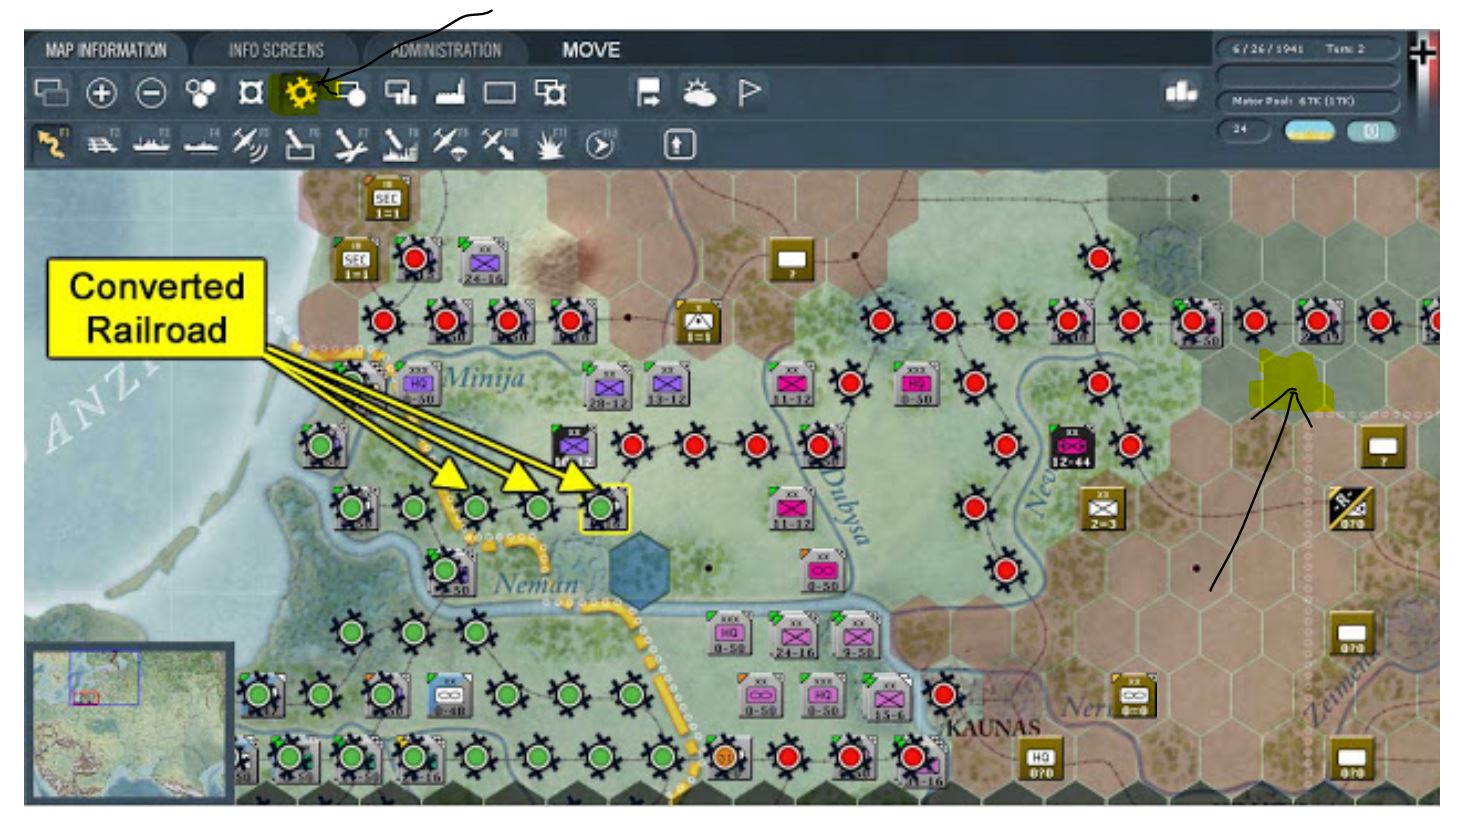
Task: Select Rail mode F2 icon
Action: 102,144
